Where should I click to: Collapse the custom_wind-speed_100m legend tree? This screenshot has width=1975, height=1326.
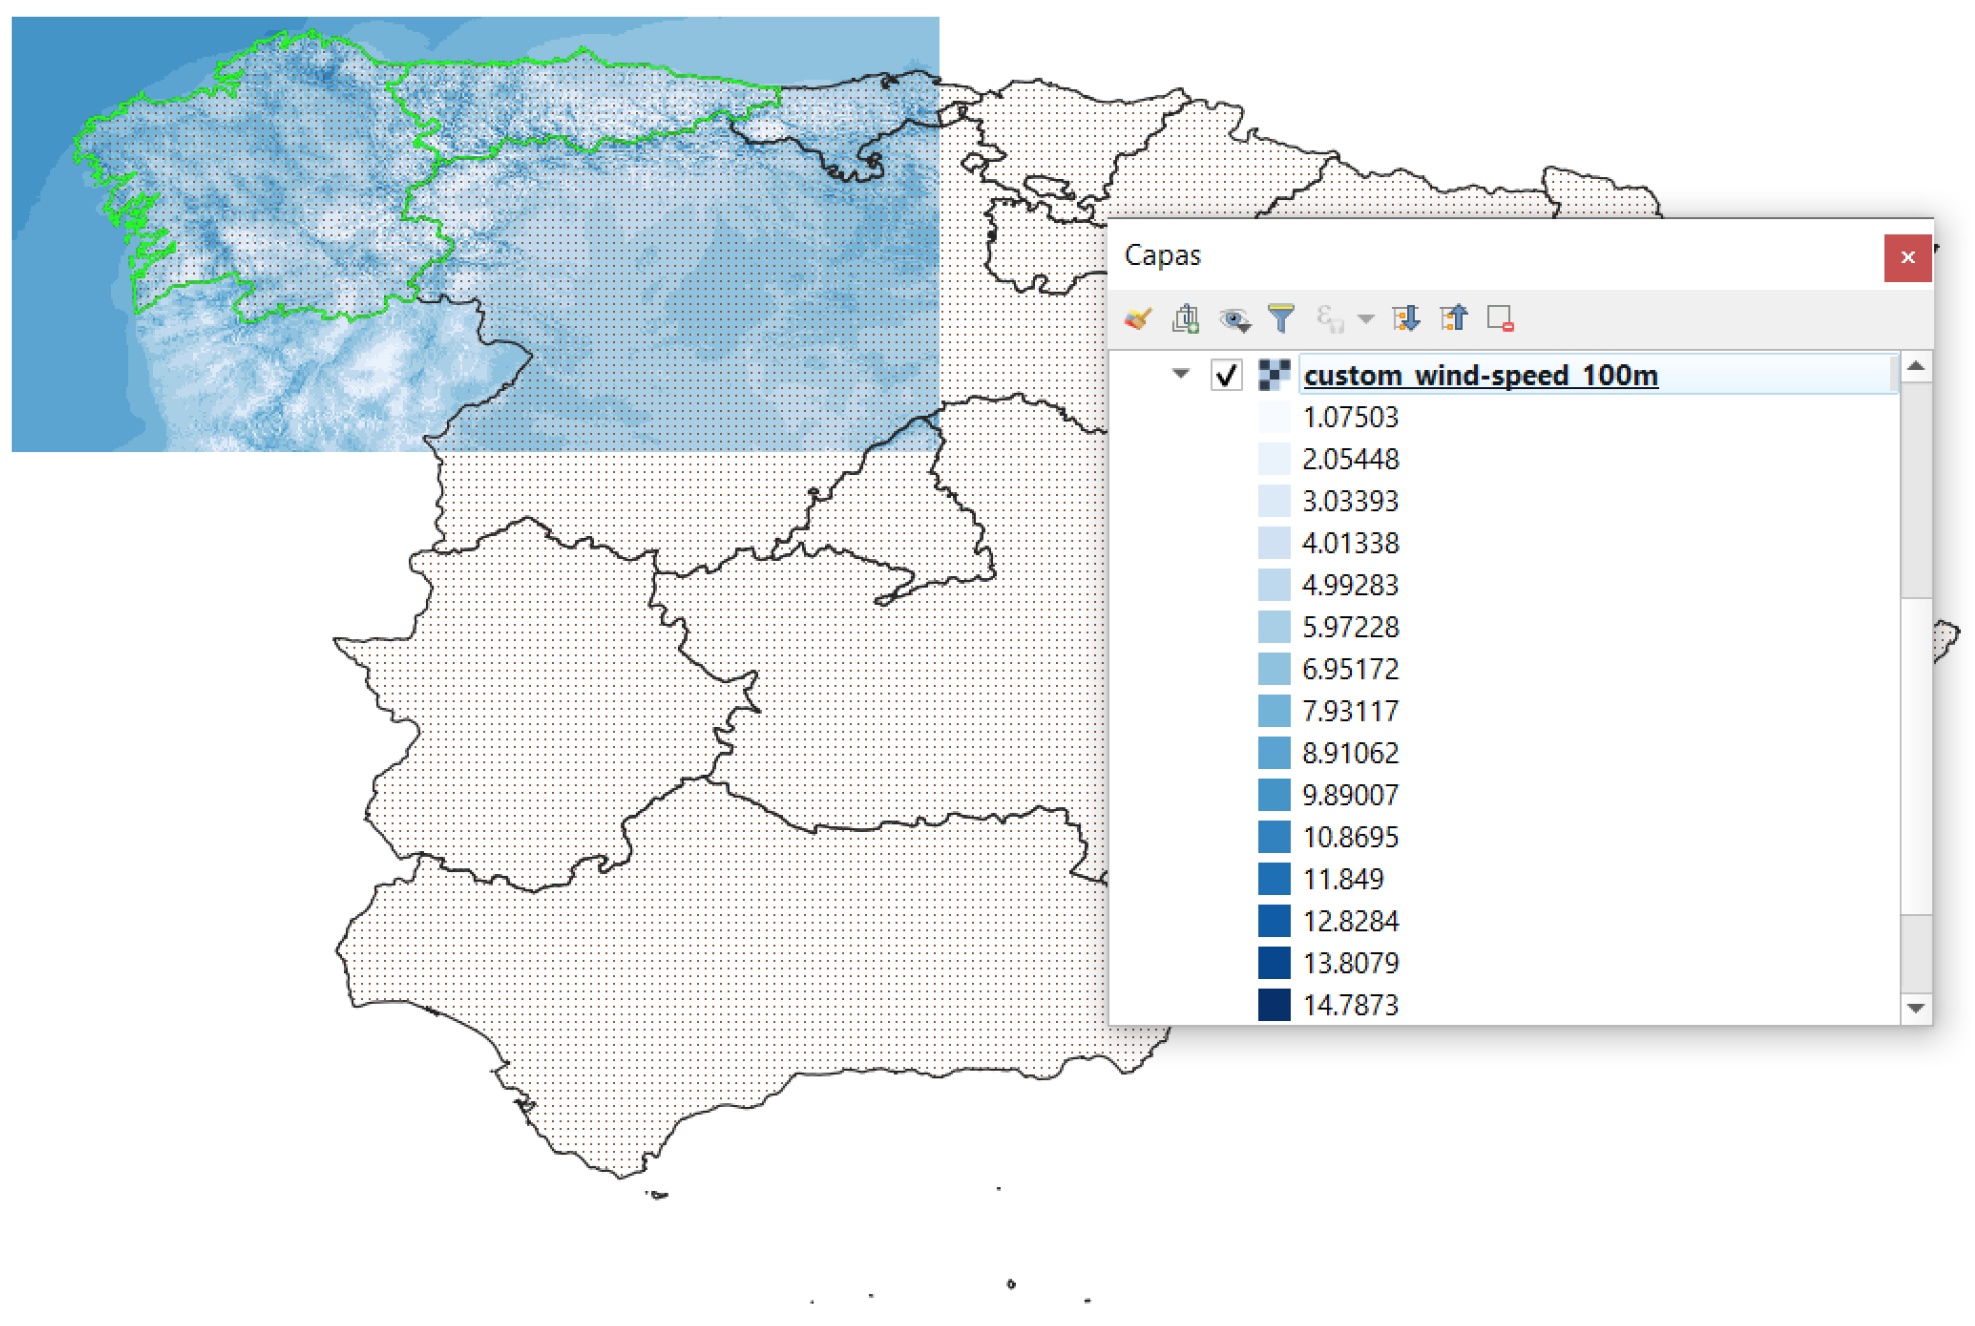pyautogui.click(x=1180, y=374)
